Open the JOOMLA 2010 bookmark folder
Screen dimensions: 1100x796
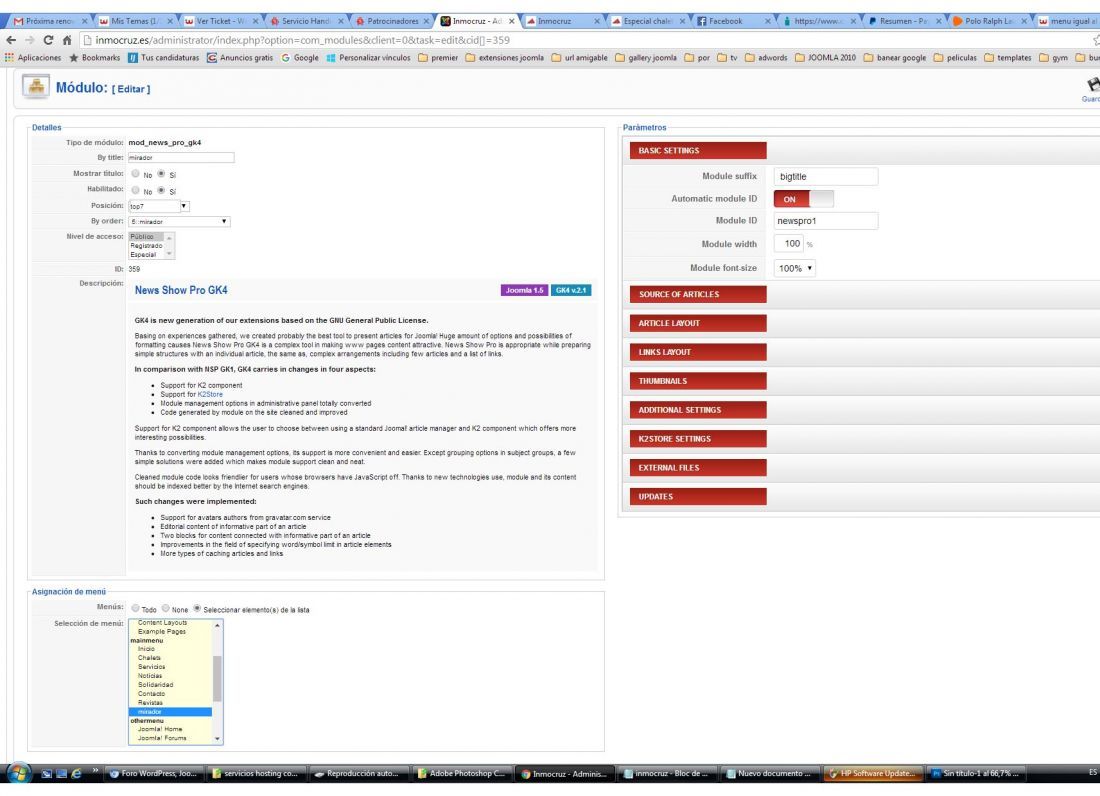pos(825,58)
